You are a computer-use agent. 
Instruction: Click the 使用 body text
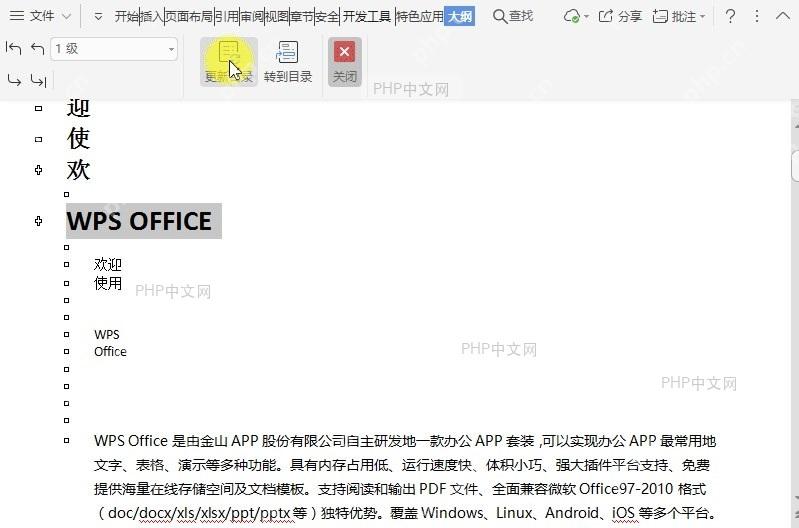108,283
